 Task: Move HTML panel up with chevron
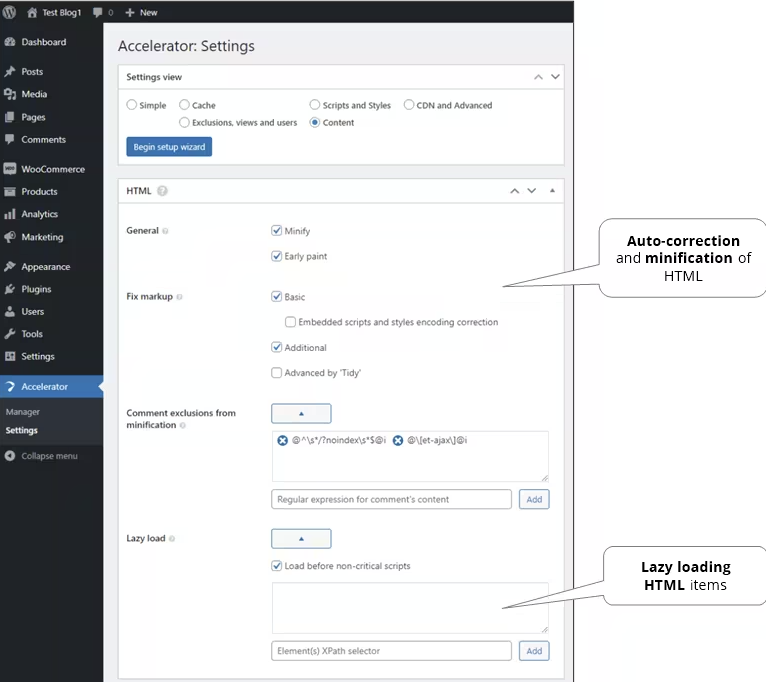515,191
